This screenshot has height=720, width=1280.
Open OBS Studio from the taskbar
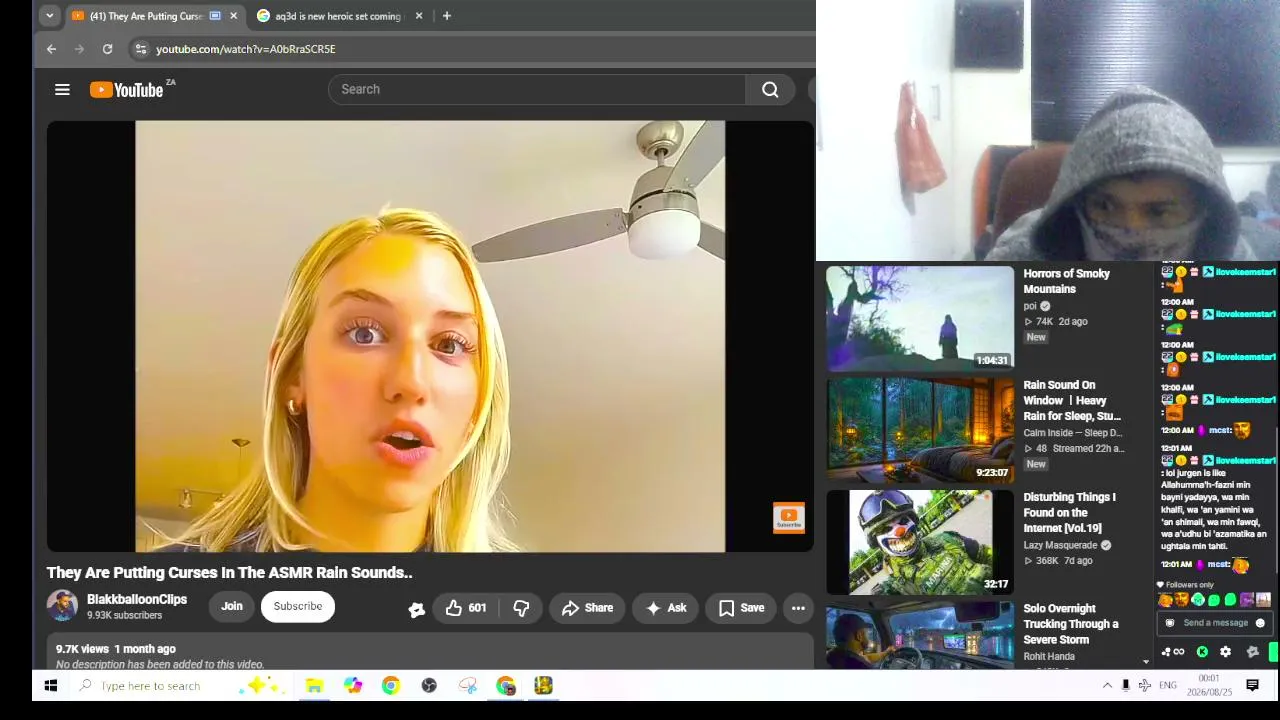(429, 686)
